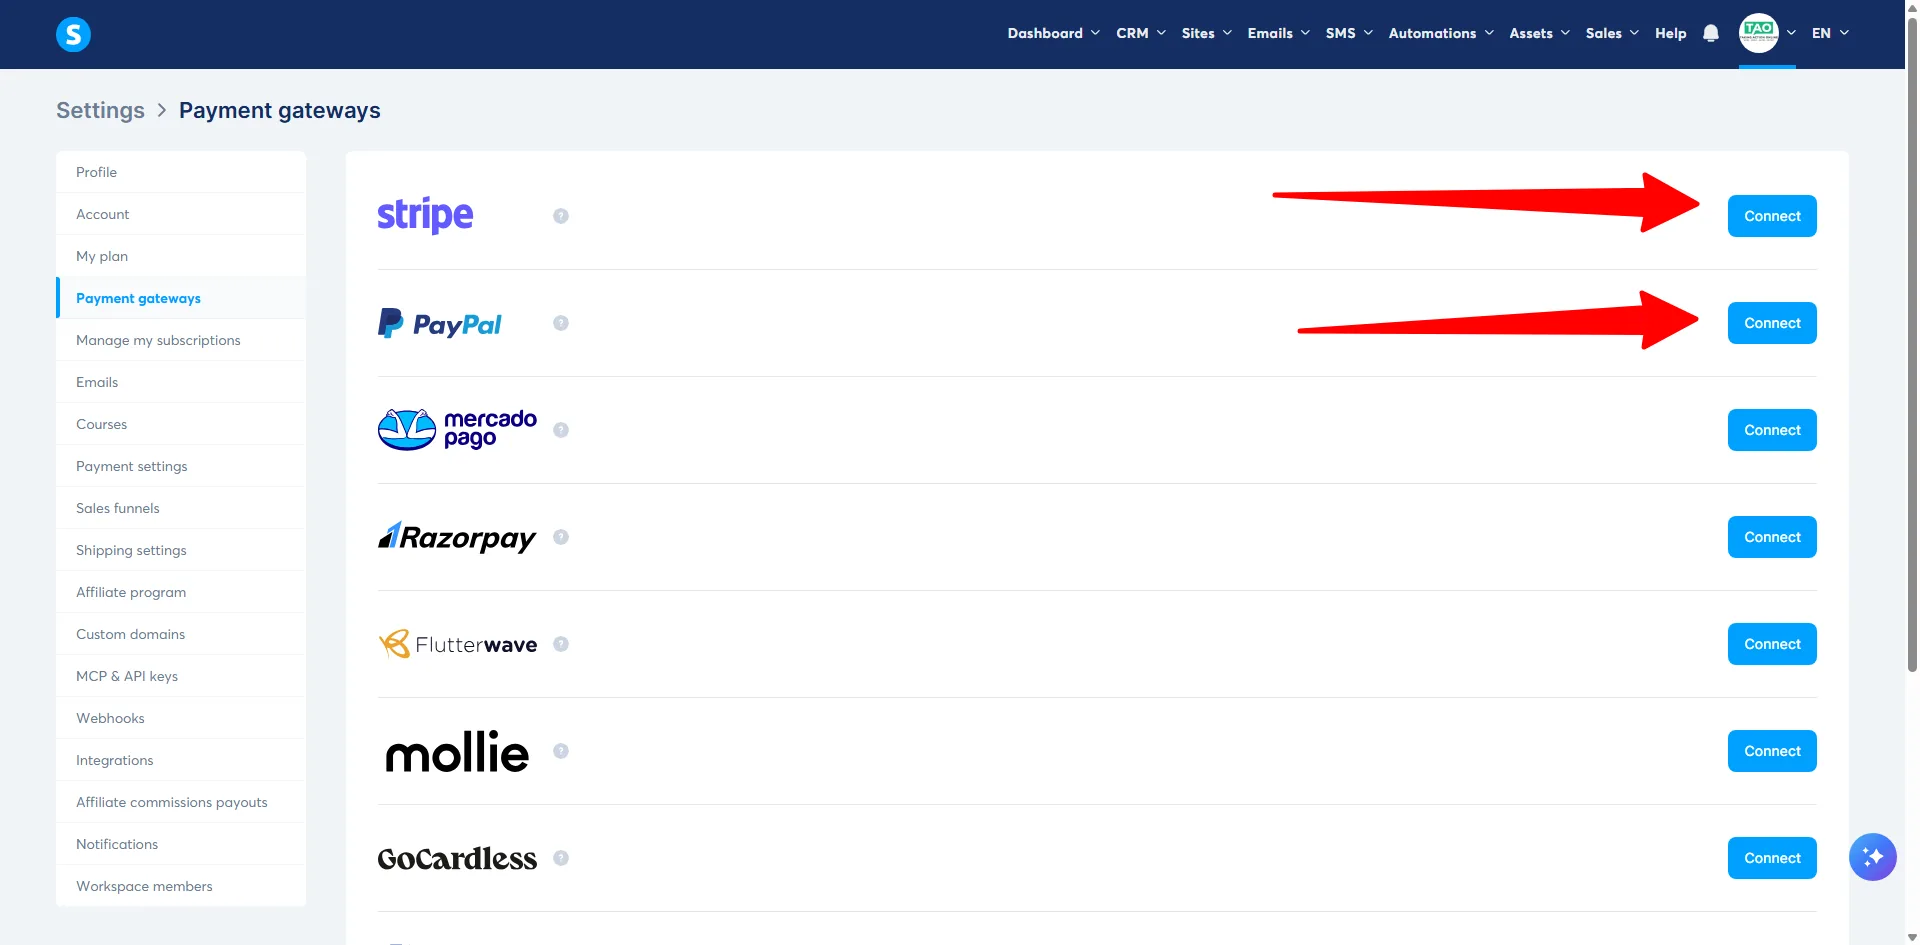Click the Settings breadcrumb link
The width and height of the screenshot is (1920, 945).
[x=100, y=110]
